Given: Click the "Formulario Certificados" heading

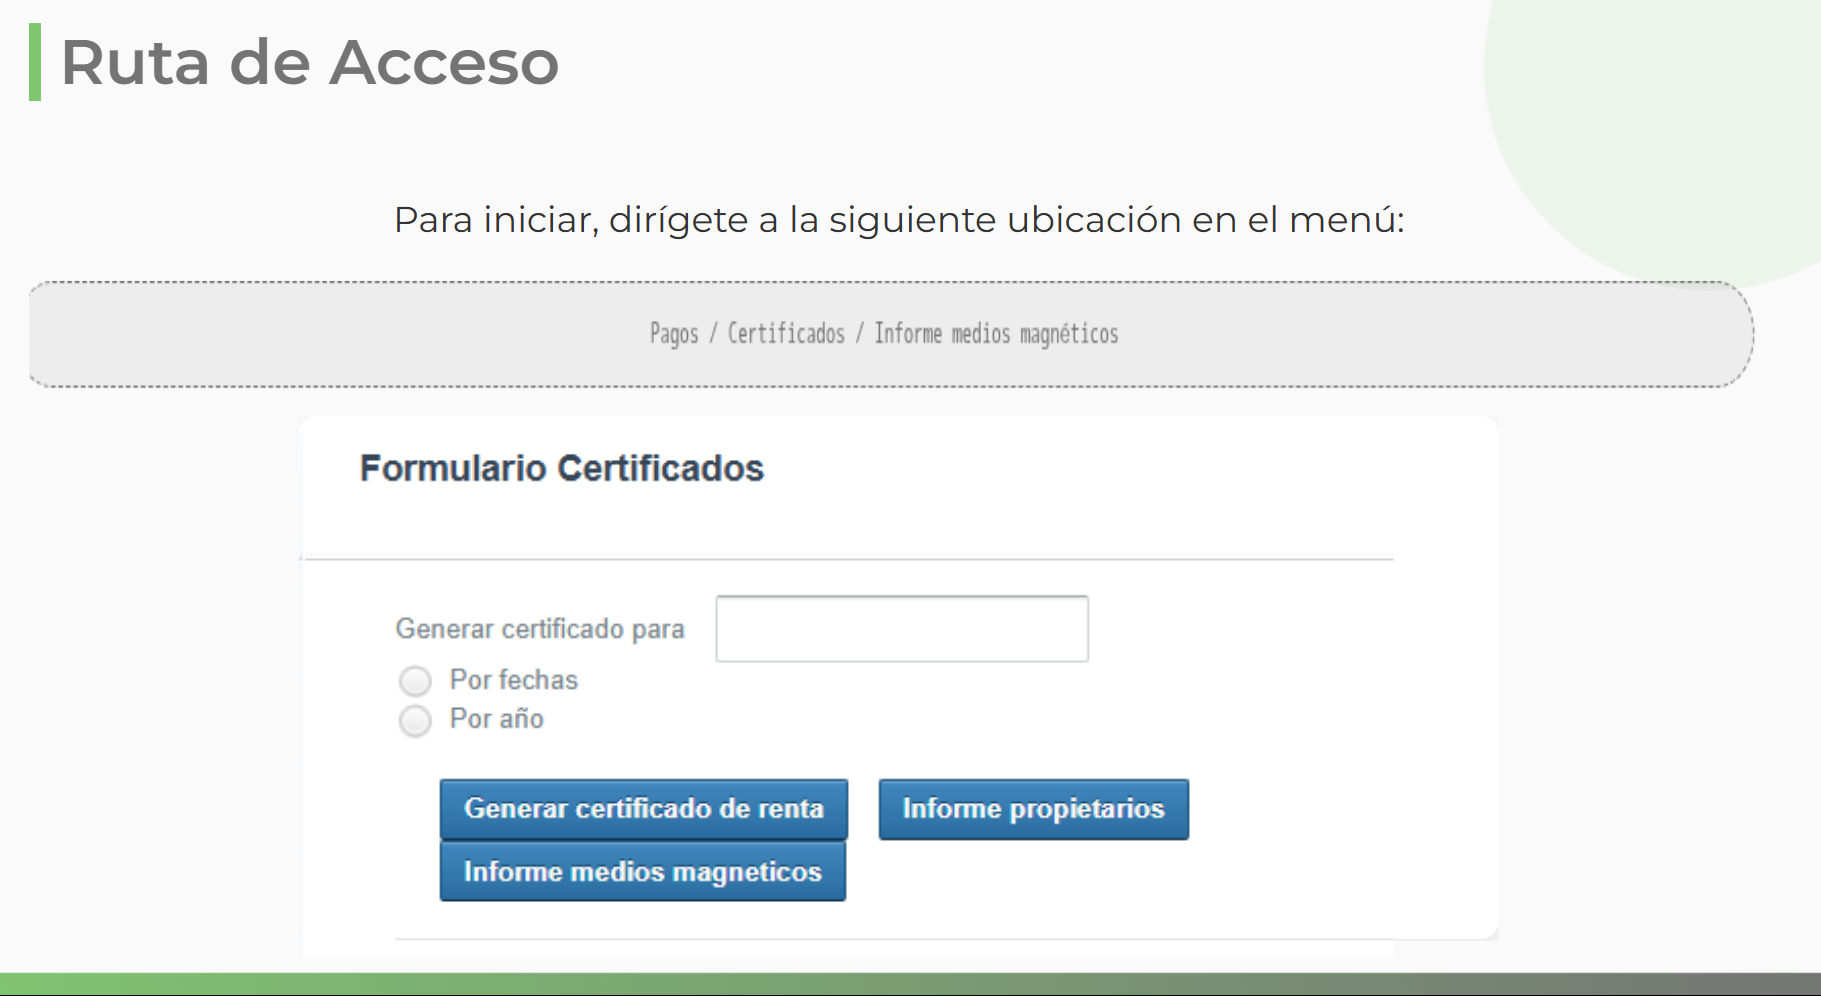Looking at the screenshot, I should tap(562, 468).
